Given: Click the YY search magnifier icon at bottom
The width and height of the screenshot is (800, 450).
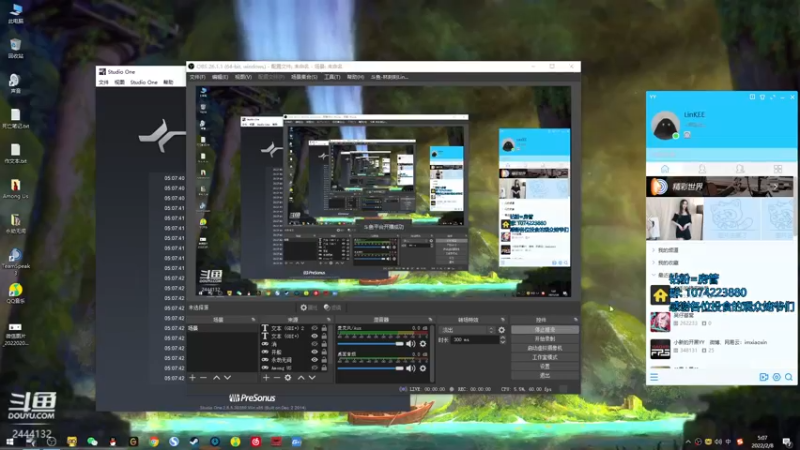Looking at the screenshot, I should (x=789, y=377).
